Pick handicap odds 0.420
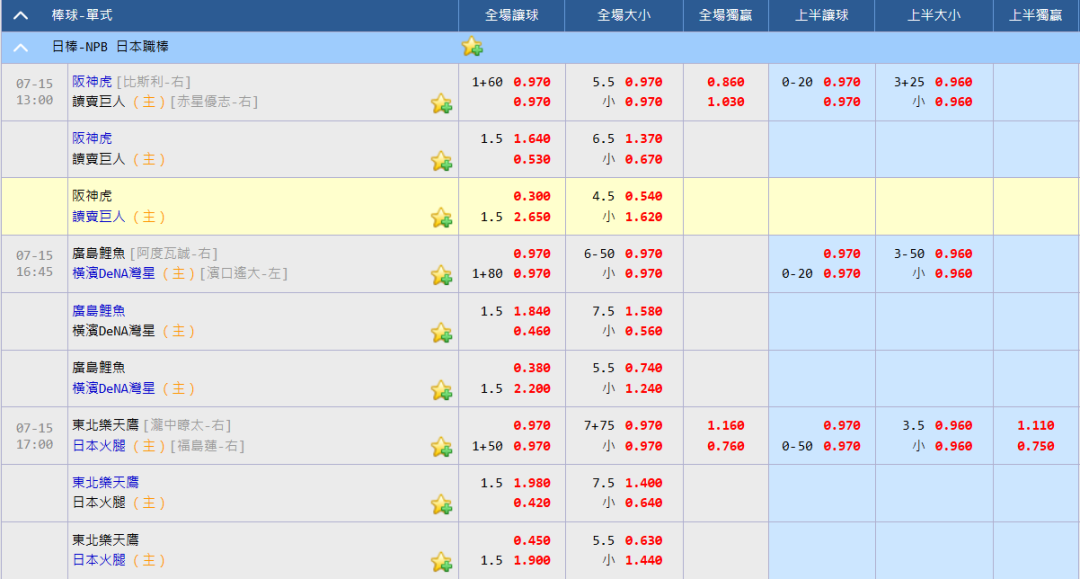This screenshot has width=1080, height=579. coord(532,503)
